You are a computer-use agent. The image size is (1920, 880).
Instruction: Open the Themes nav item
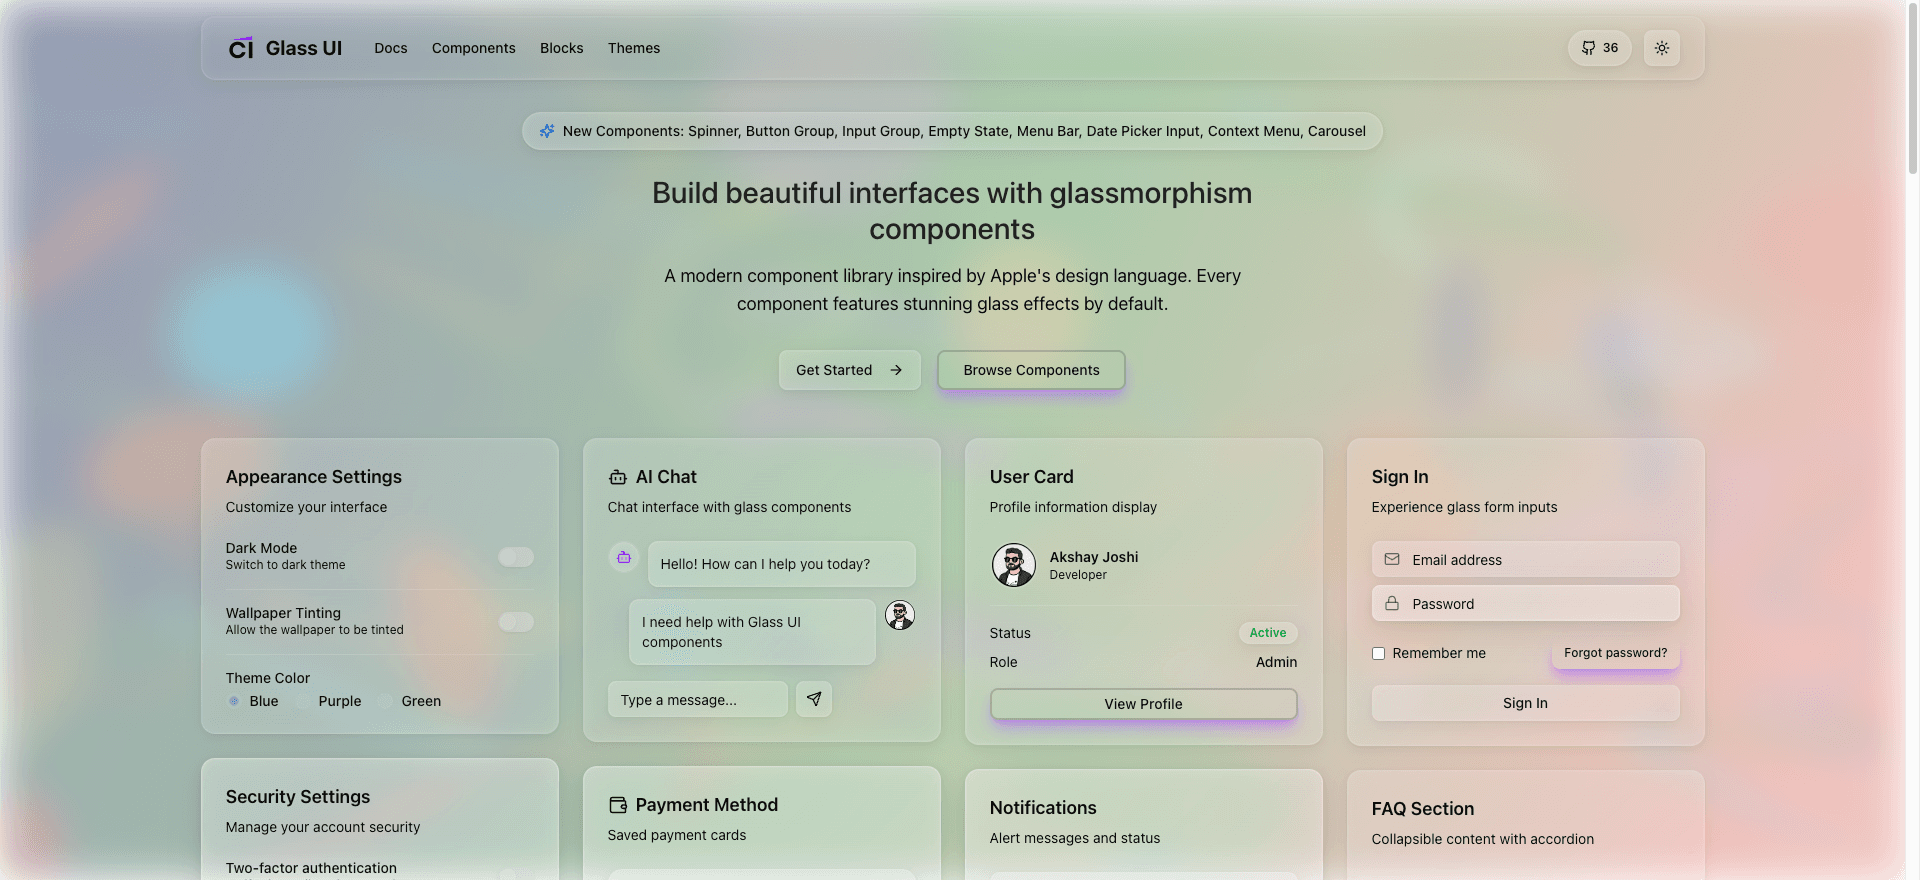(x=634, y=48)
